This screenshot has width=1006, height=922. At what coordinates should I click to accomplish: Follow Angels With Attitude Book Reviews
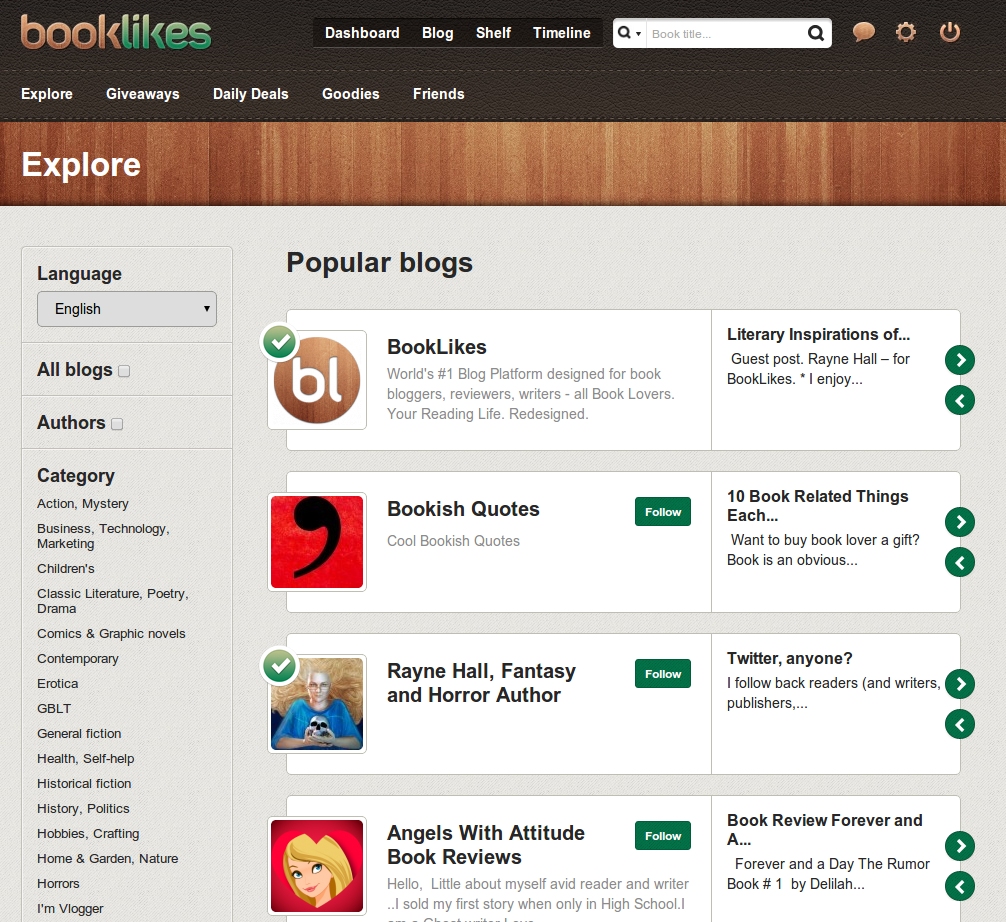click(663, 836)
